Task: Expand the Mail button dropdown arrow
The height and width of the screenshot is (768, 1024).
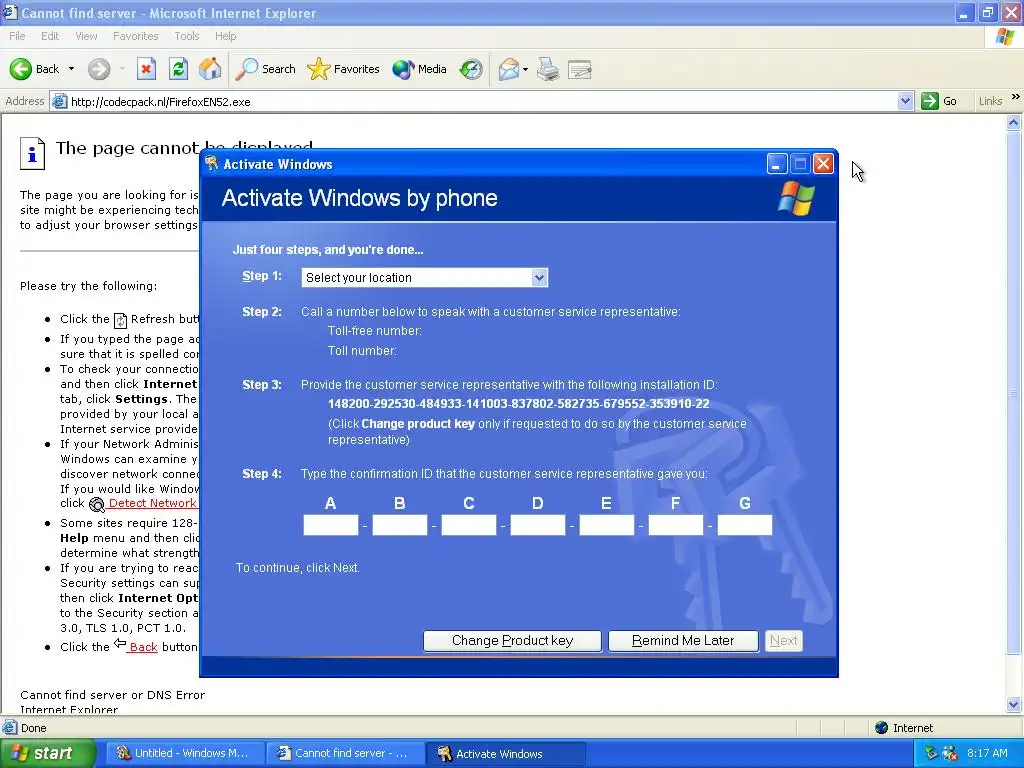Action: click(525, 69)
